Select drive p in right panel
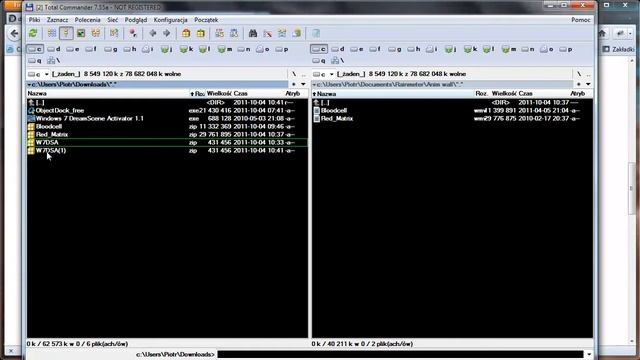 pyautogui.click(x=566, y=49)
